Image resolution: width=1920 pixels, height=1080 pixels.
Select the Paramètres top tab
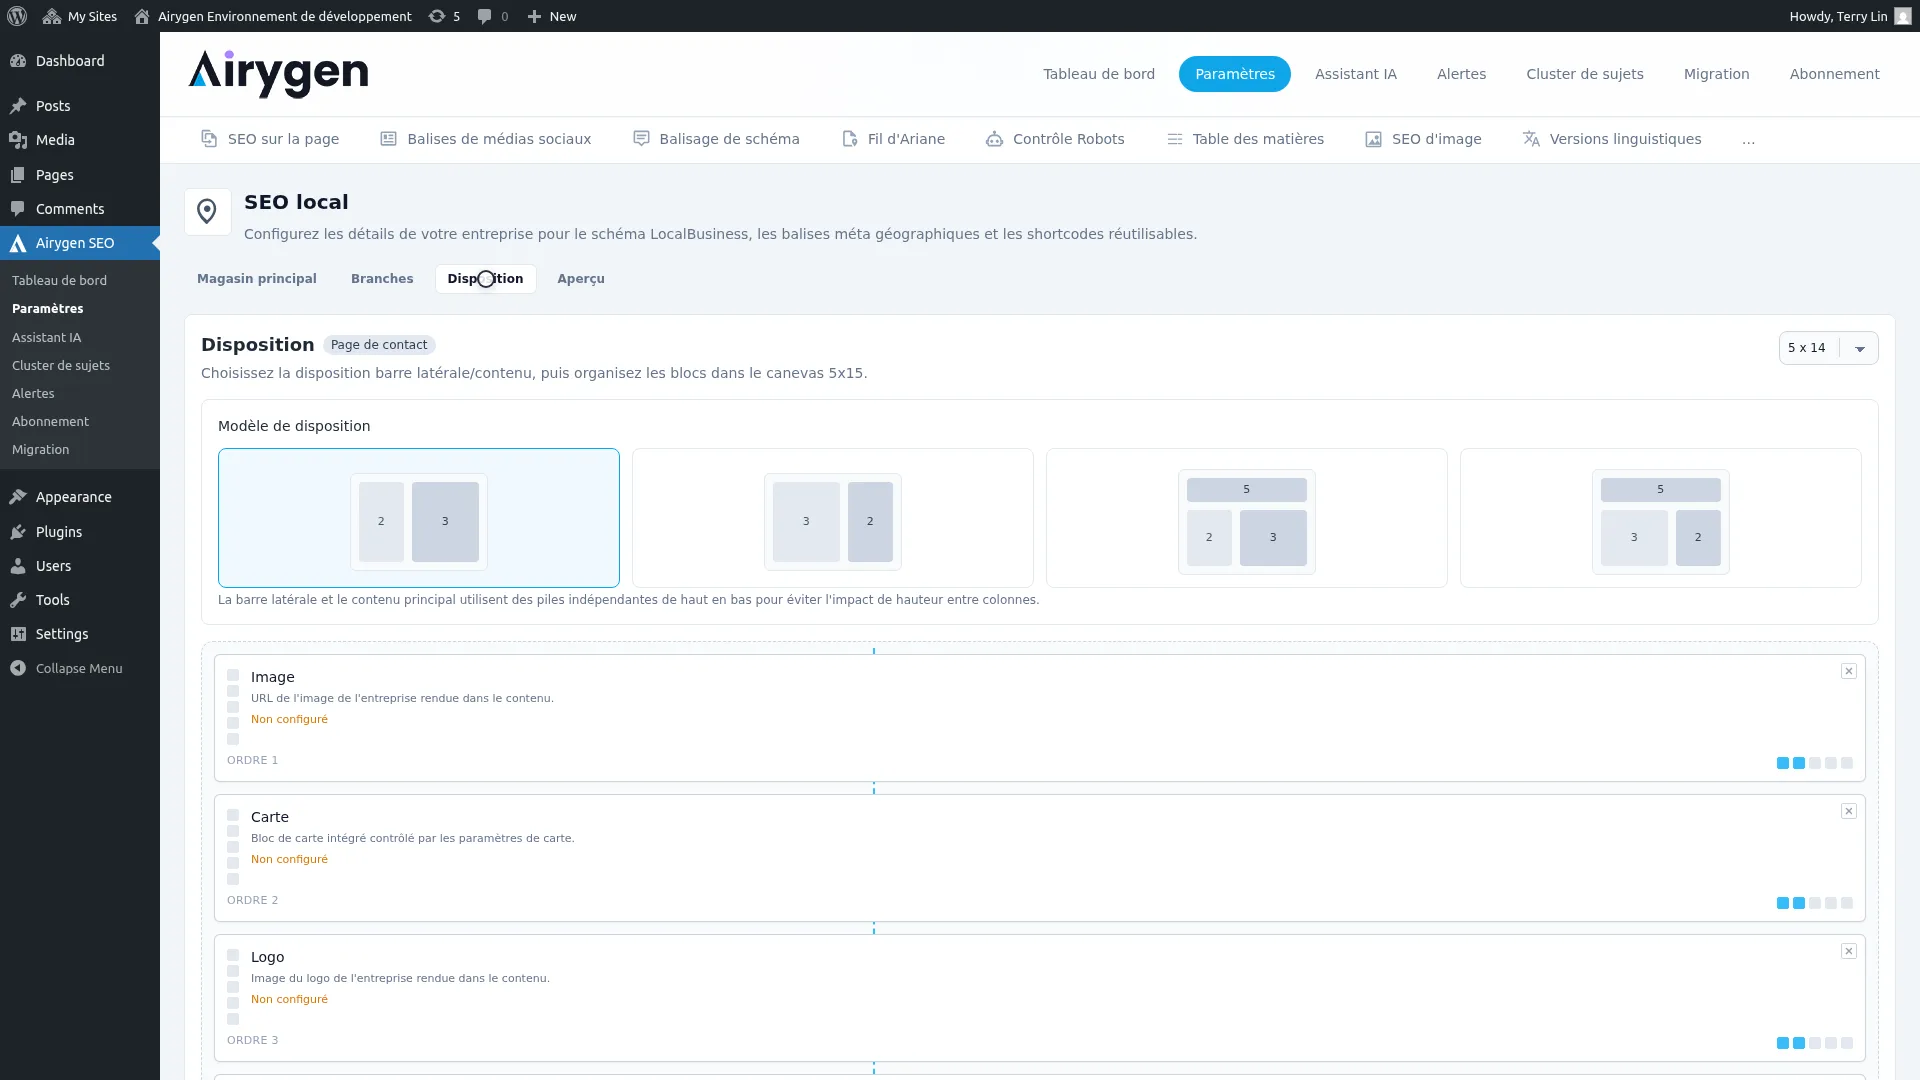coord(1235,74)
